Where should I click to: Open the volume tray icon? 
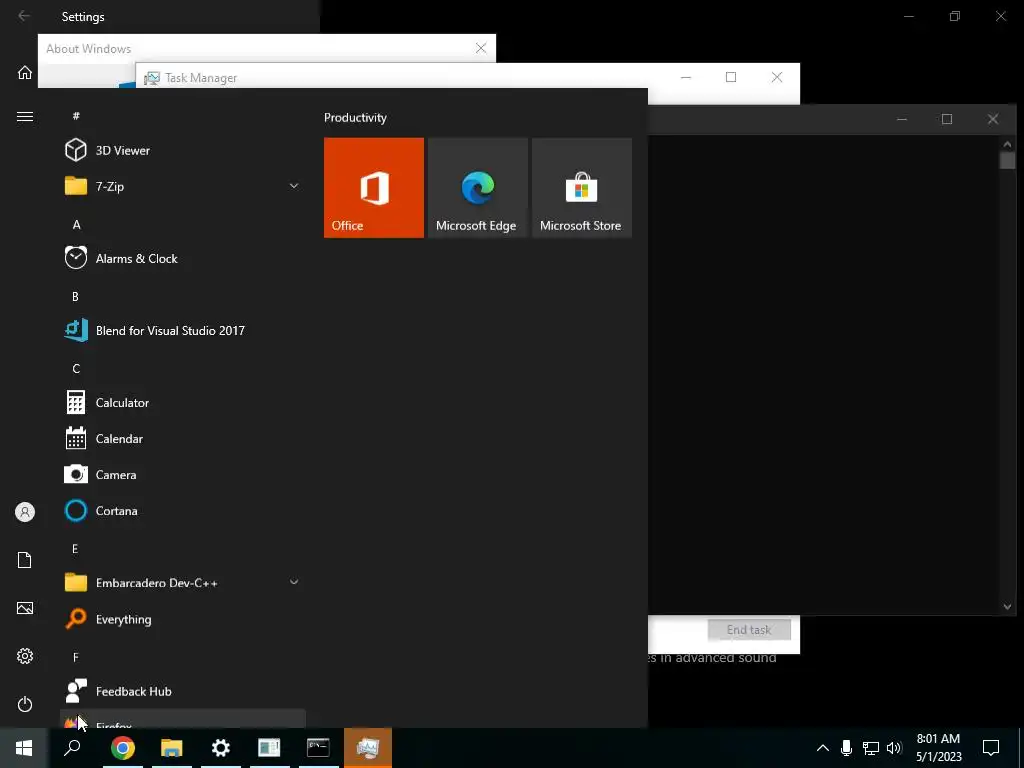click(894, 748)
